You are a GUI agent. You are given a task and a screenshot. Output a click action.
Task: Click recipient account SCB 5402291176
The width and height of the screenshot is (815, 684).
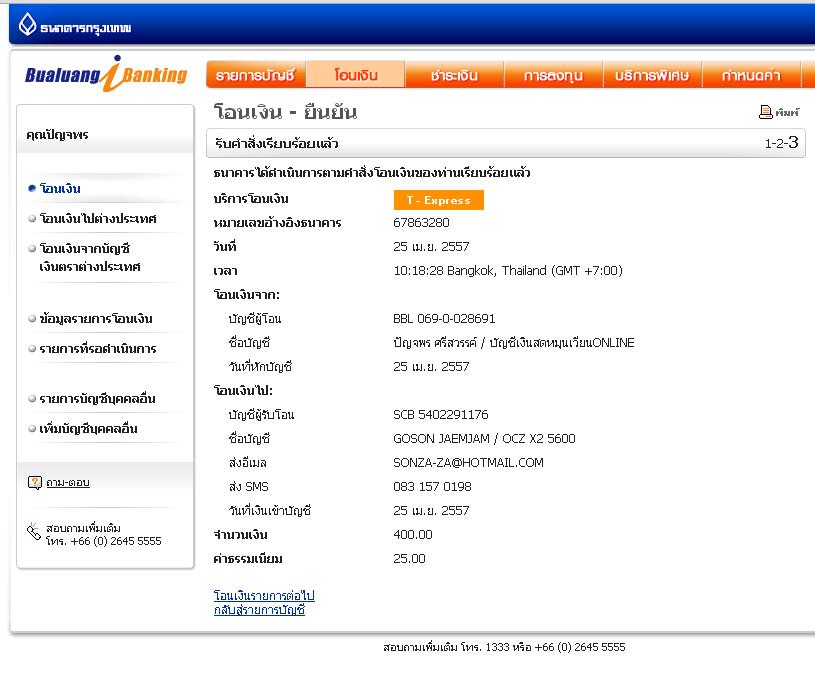tap(441, 415)
